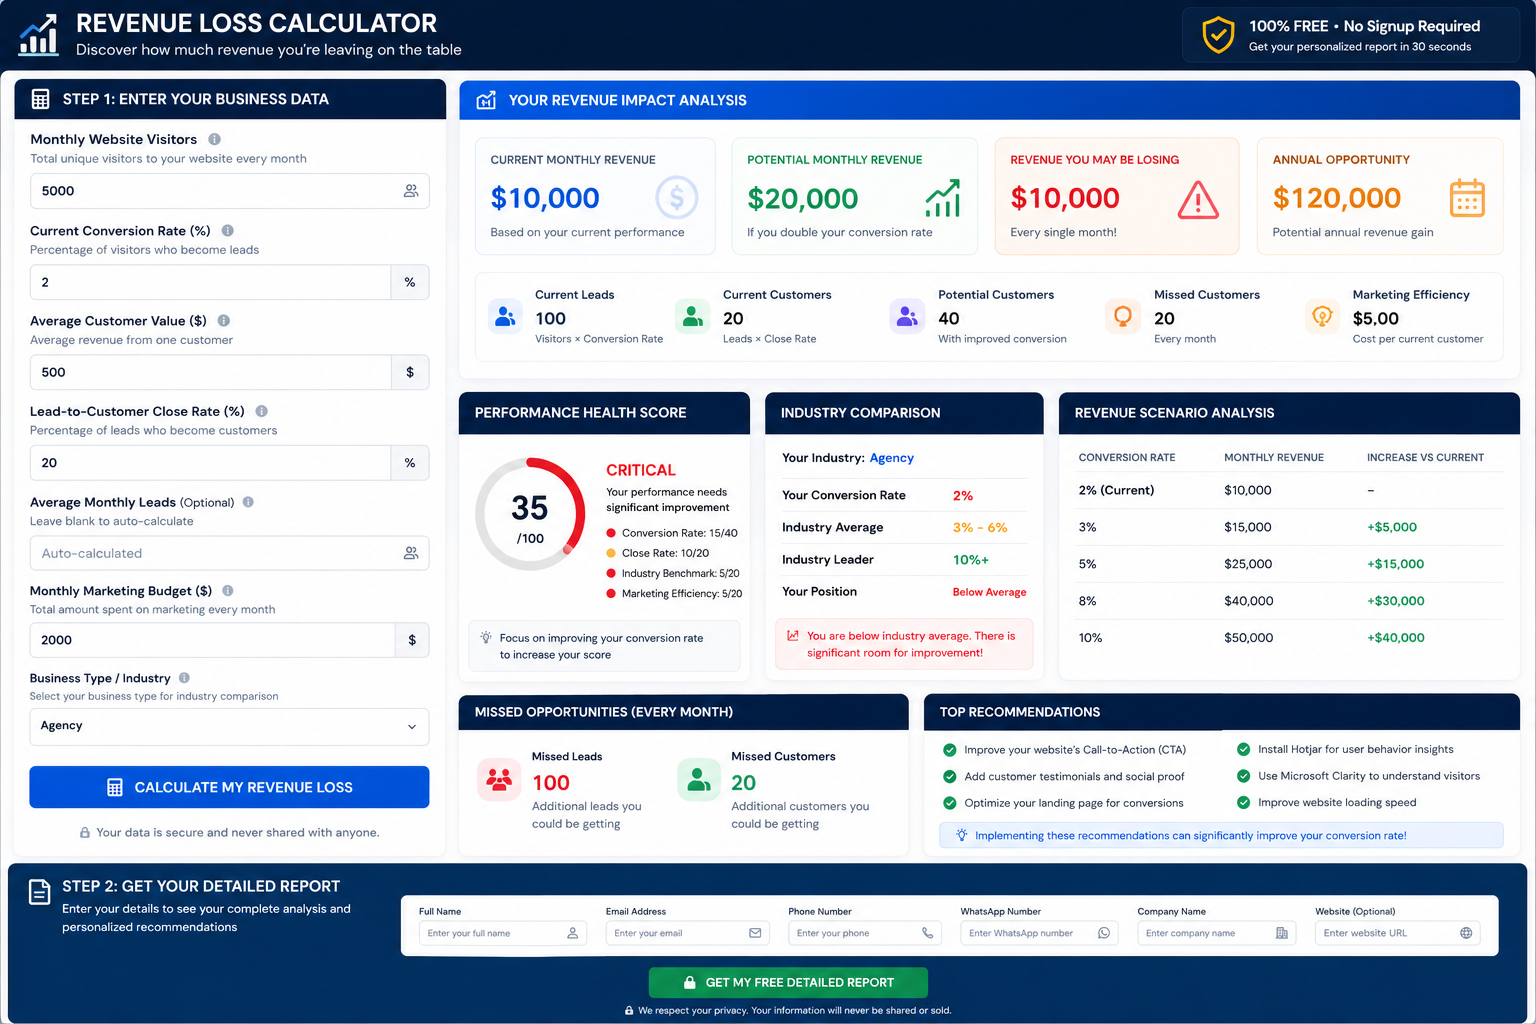This screenshot has height=1024, width=1536.
Task: Click the purple Potential Customers icon
Action: pos(907,316)
